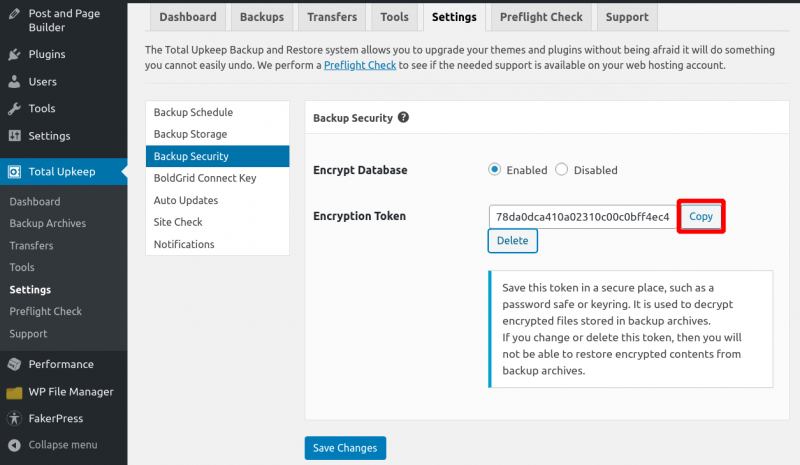Open Preflight Check in sidebar submenu

coord(45,311)
